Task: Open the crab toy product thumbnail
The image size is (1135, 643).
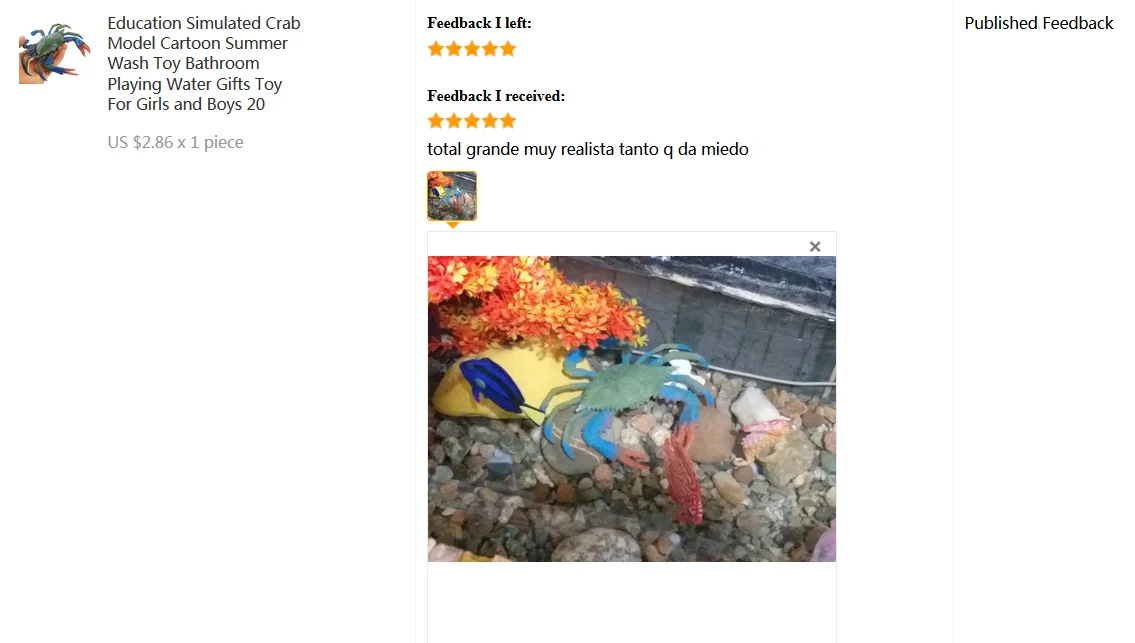Action: click(x=55, y=53)
